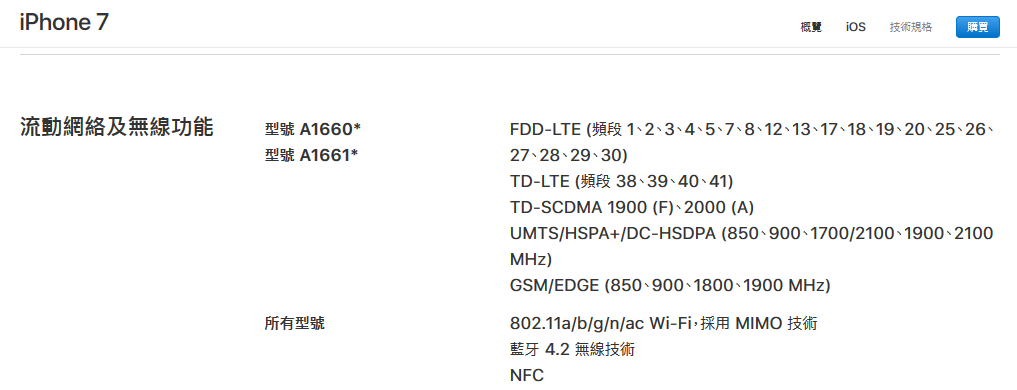Select the 型號 A1661* model label
This screenshot has height=390, width=1017.
tap(311, 156)
